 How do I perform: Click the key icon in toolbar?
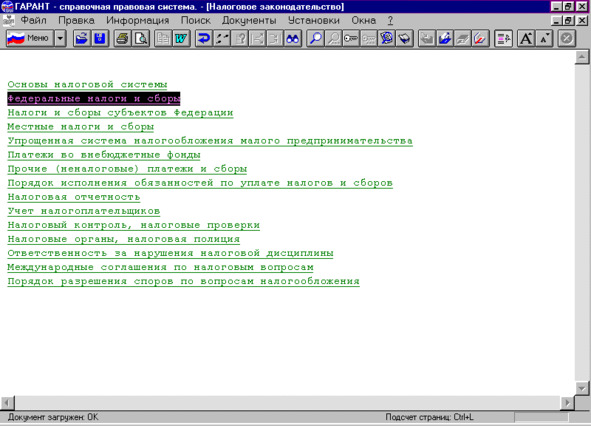coord(351,38)
